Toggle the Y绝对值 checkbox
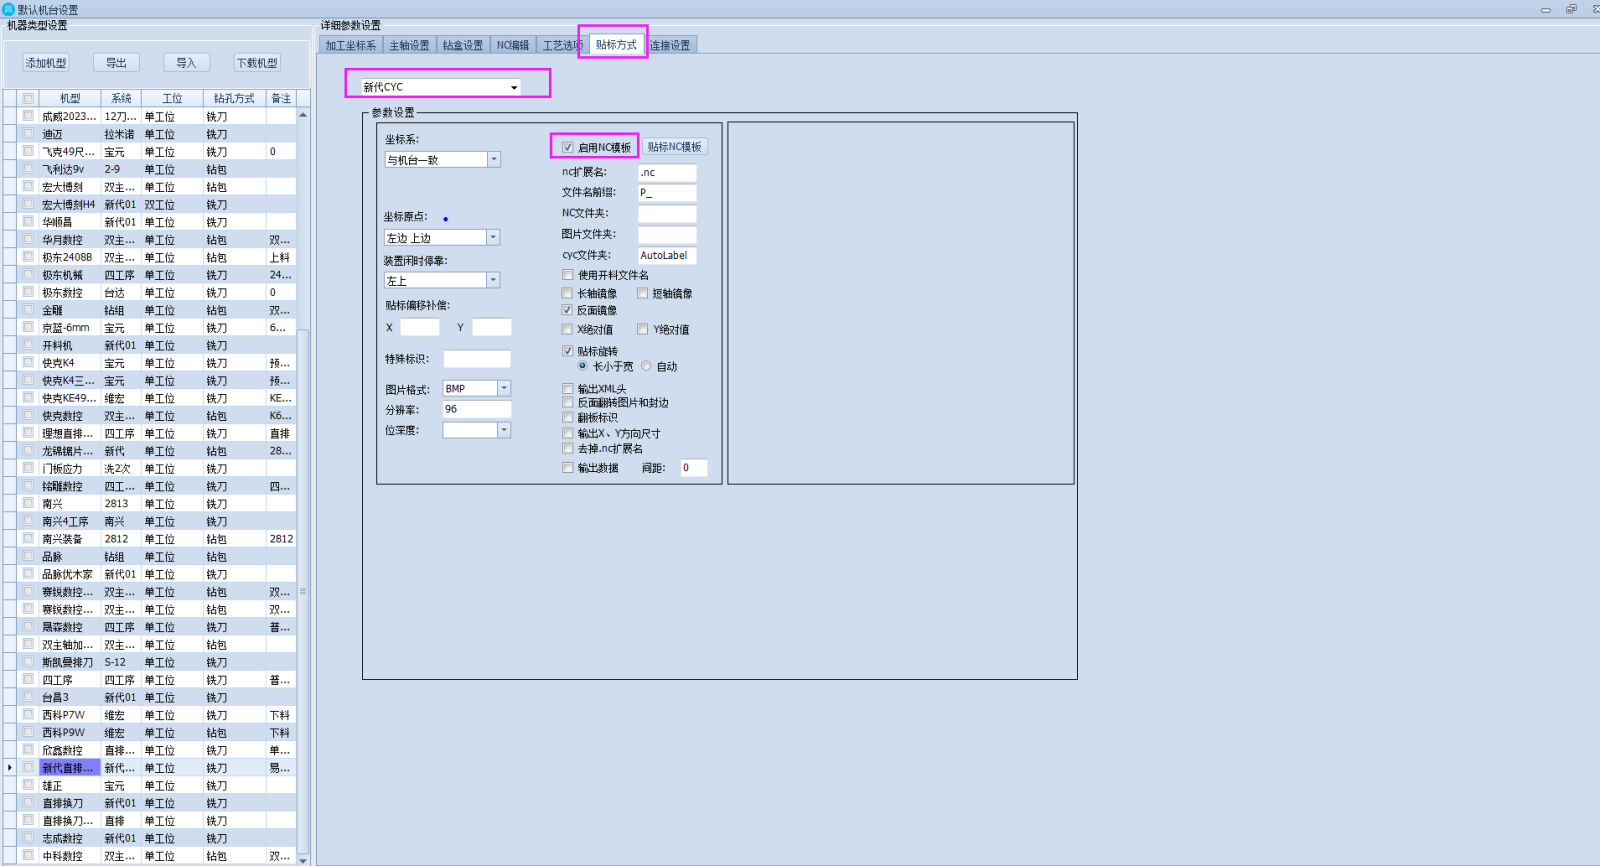The image size is (1600, 866). [642, 329]
